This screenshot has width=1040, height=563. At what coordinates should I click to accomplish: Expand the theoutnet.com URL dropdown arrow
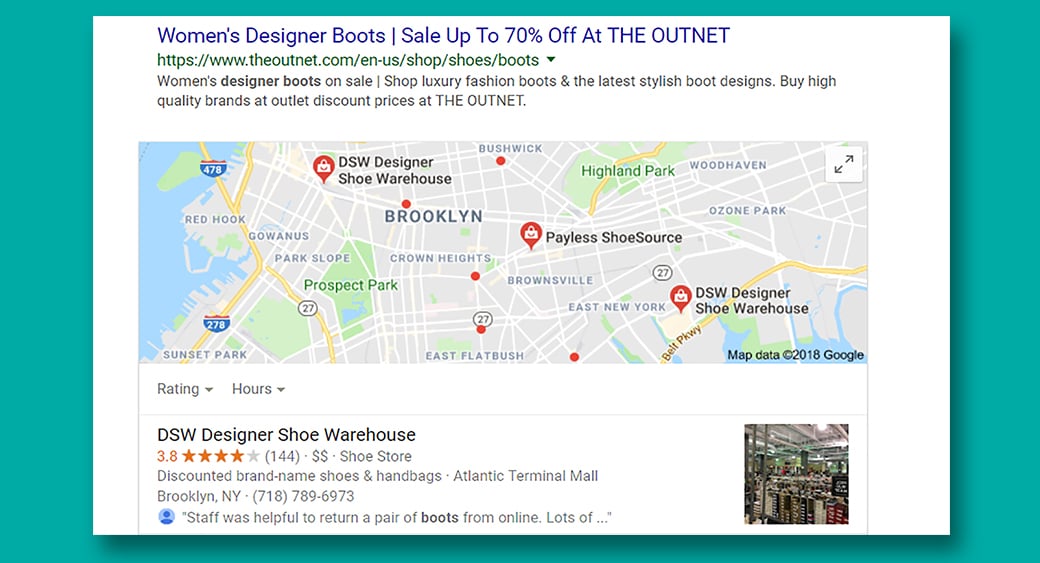(551, 60)
